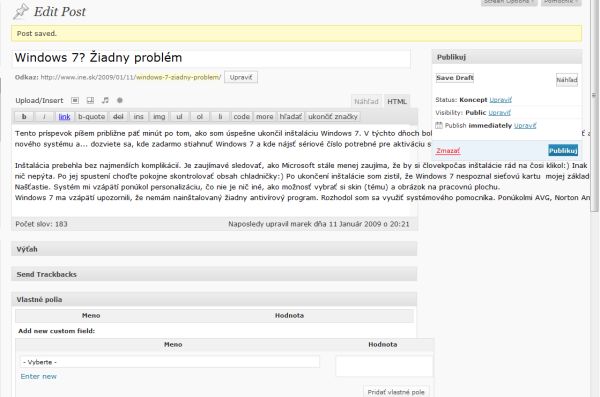Click the Add an Image upload icon

pos(75,100)
